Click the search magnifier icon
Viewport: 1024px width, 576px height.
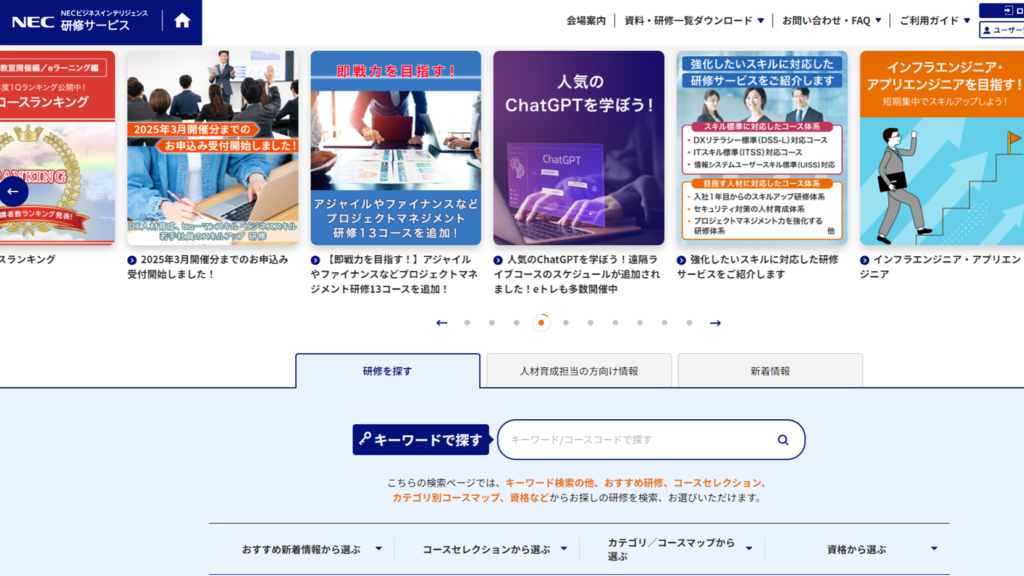pyautogui.click(x=783, y=439)
